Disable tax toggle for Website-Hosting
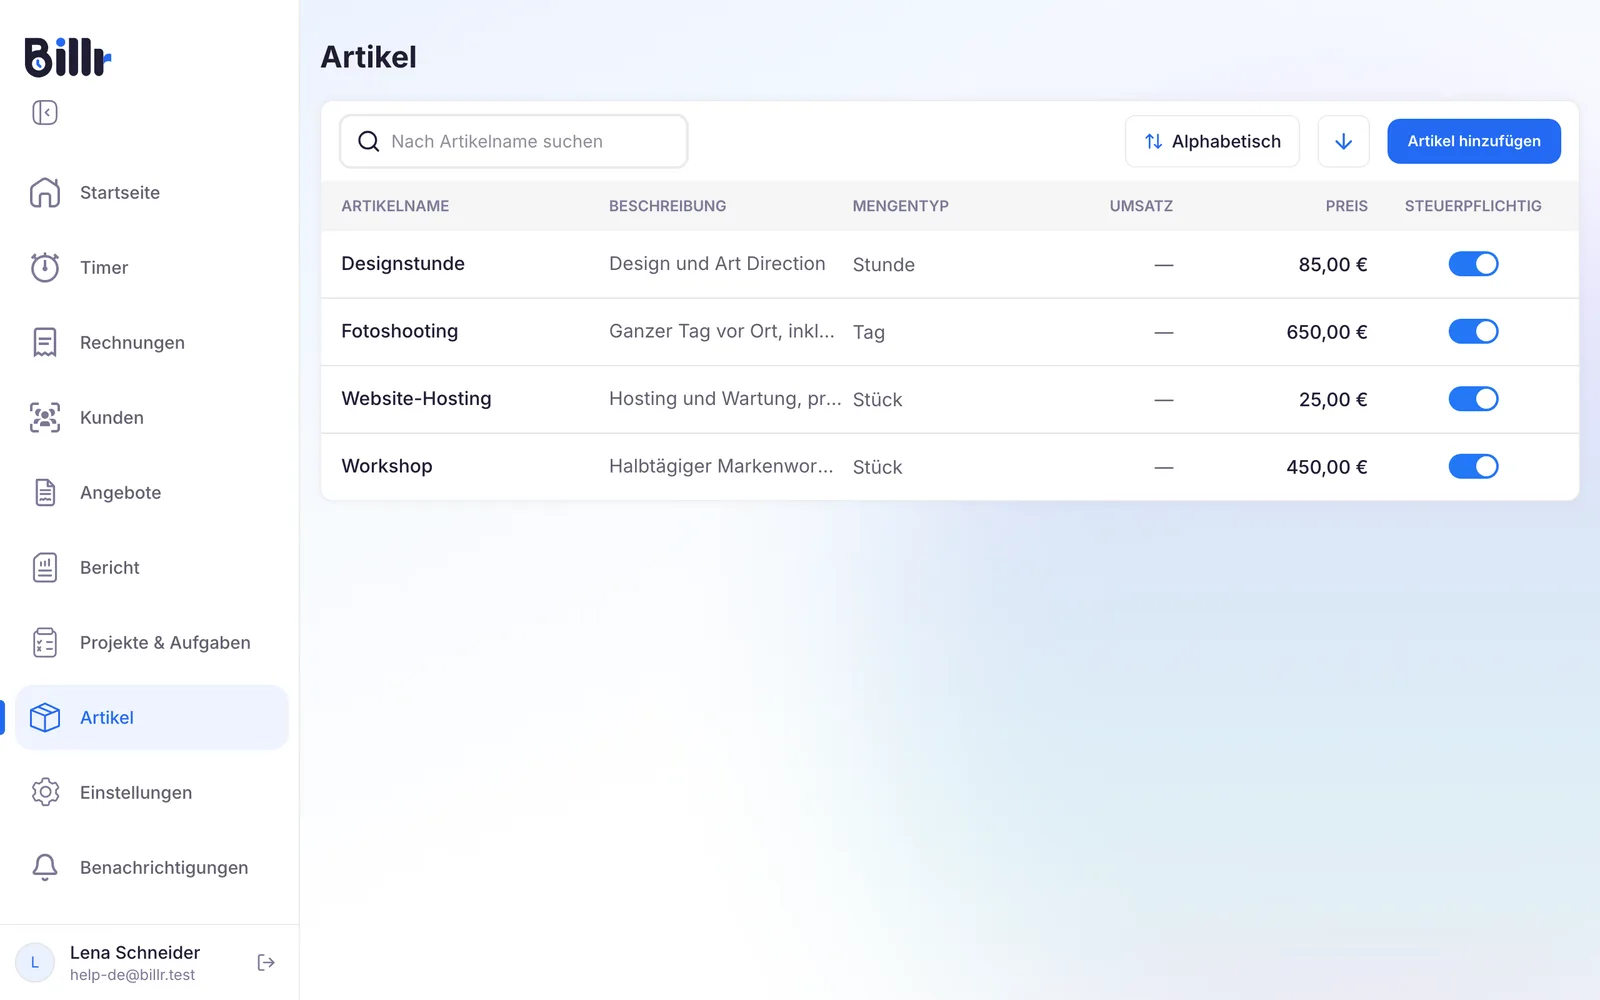Viewport: 1600px width, 1000px height. click(1473, 399)
